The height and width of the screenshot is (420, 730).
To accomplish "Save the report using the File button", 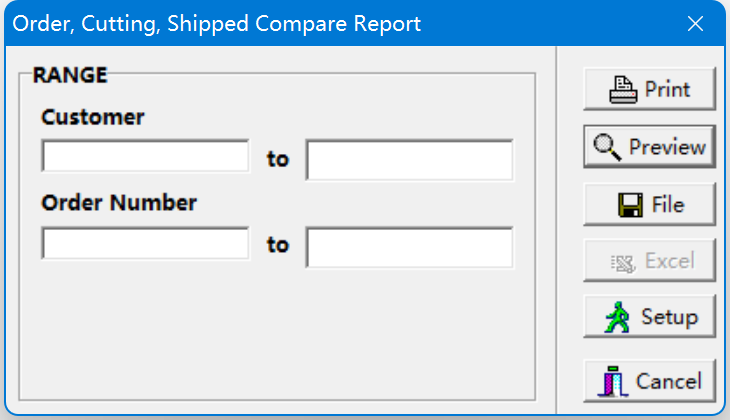I will 649,204.
